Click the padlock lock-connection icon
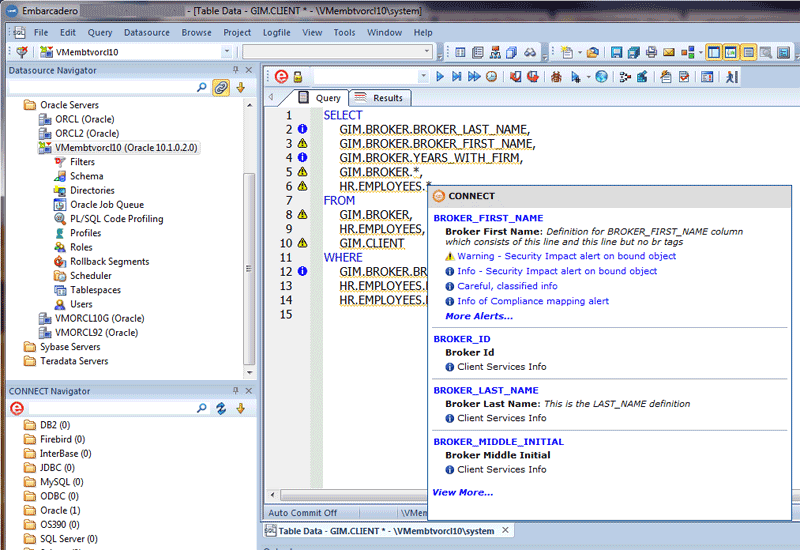 (x=298, y=77)
